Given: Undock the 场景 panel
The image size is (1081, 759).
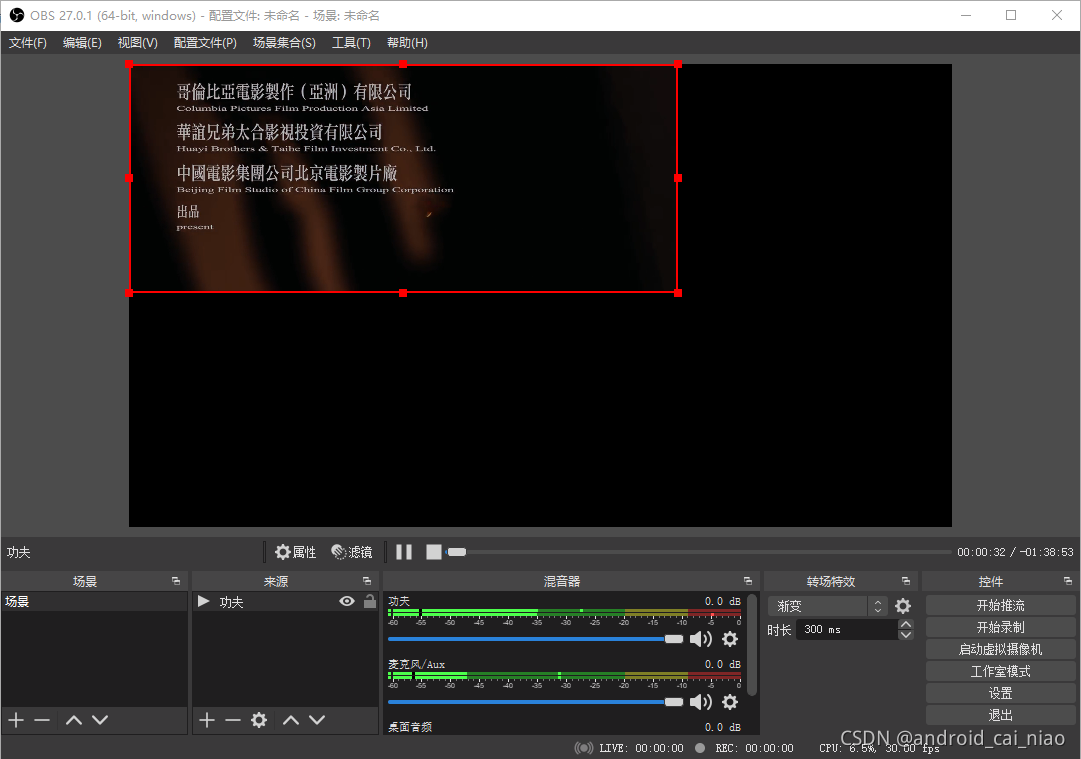Looking at the screenshot, I should [176, 581].
